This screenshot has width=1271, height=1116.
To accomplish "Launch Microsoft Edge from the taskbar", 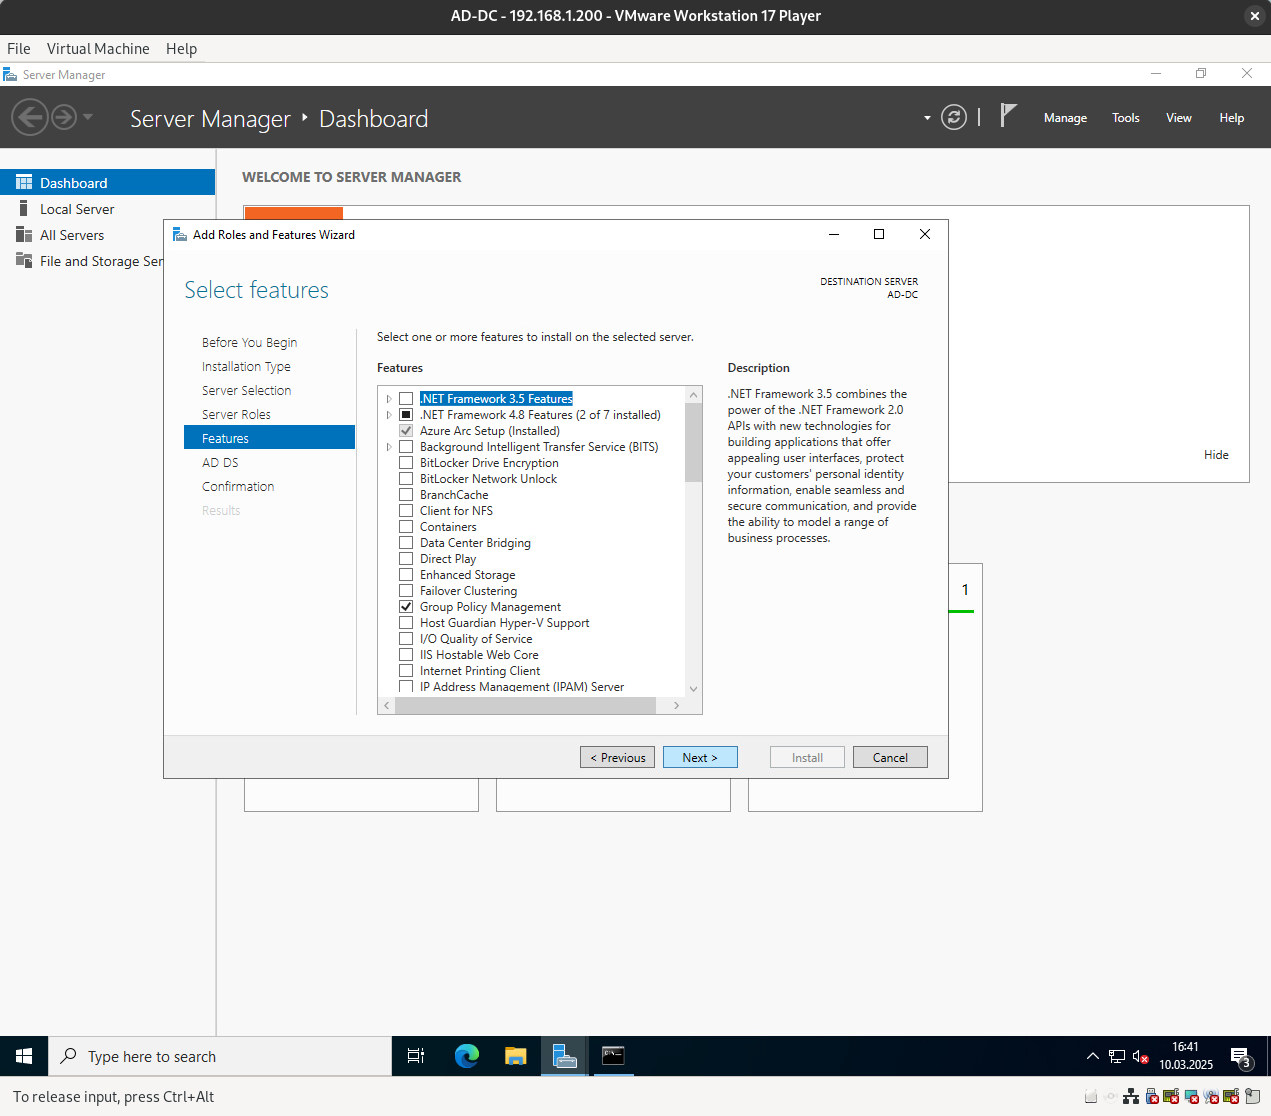I will pos(466,1056).
